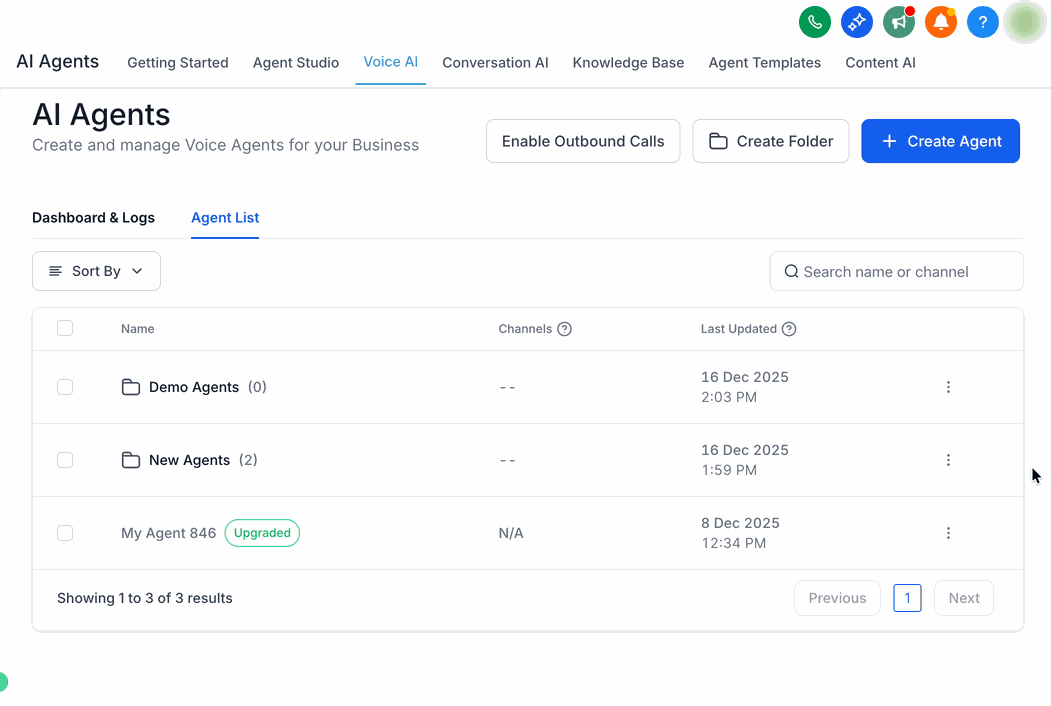Expand the Sort By dropdown
The width and height of the screenshot is (1051, 706).
(x=97, y=271)
